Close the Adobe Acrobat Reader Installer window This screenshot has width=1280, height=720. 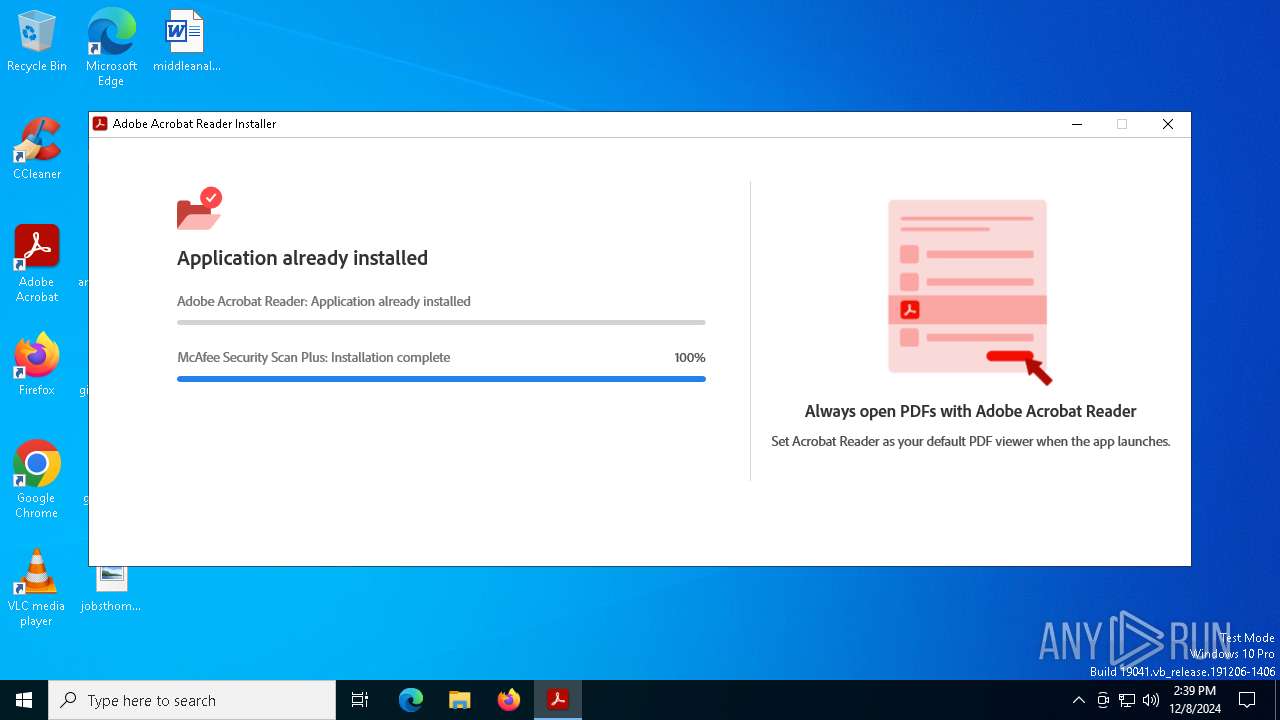click(x=1168, y=124)
